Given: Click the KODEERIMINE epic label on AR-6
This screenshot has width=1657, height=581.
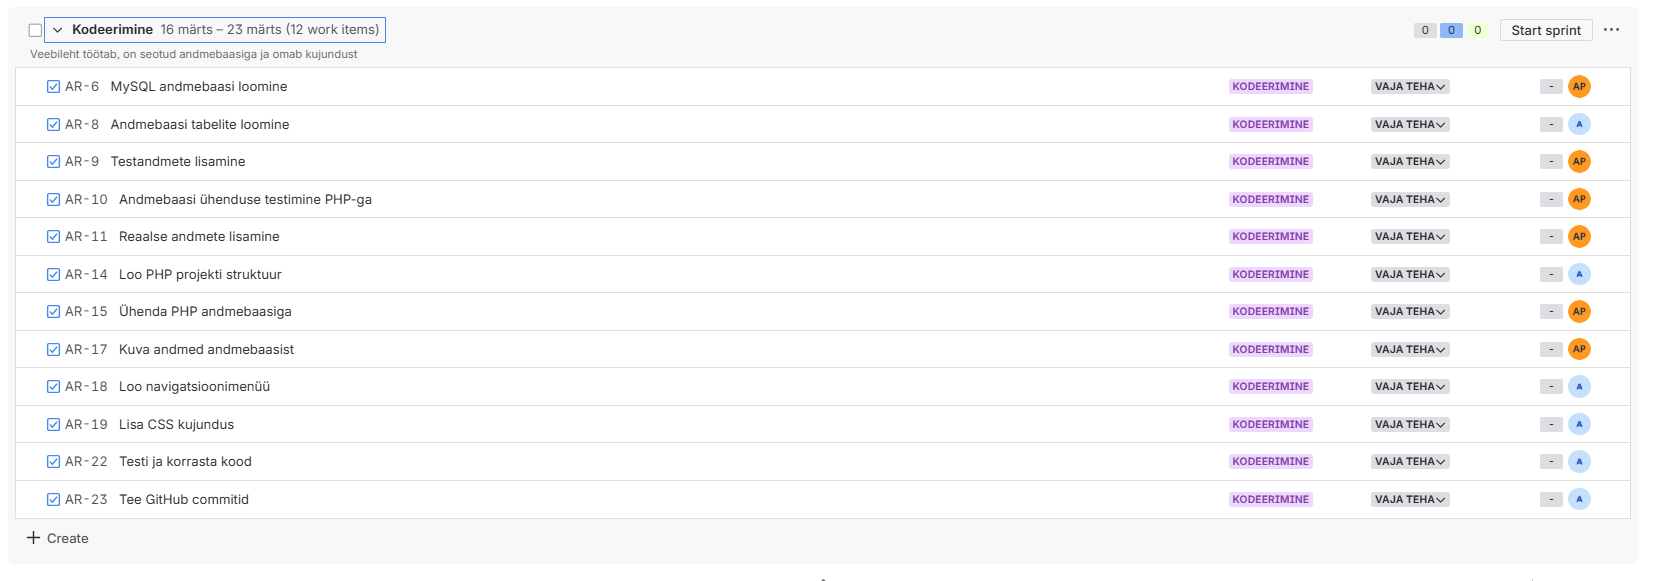Looking at the screenshot, I should tap(1270, 87).
